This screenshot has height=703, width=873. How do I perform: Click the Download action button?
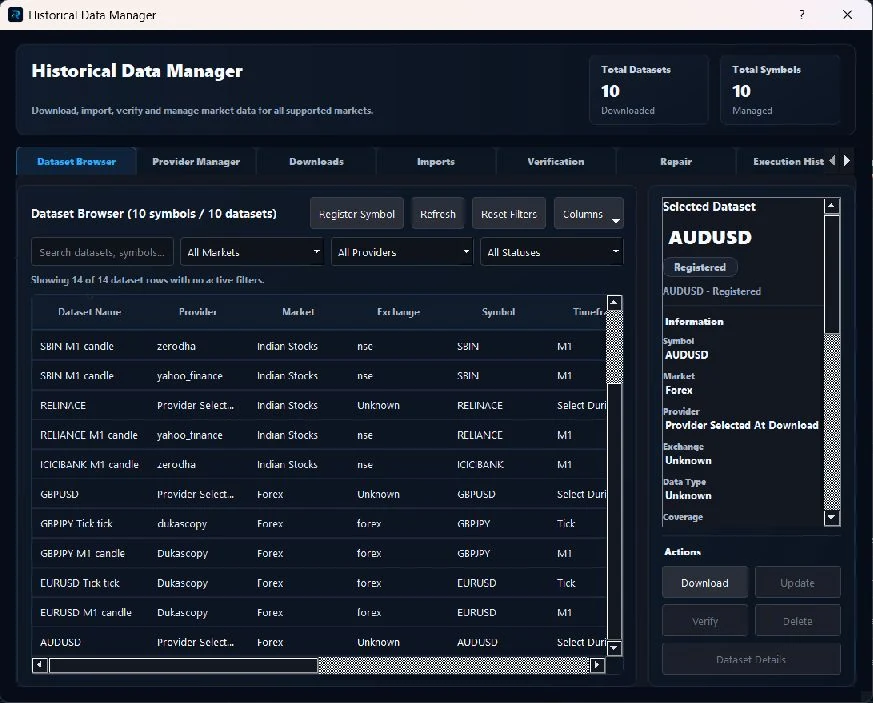coord(705,583)
